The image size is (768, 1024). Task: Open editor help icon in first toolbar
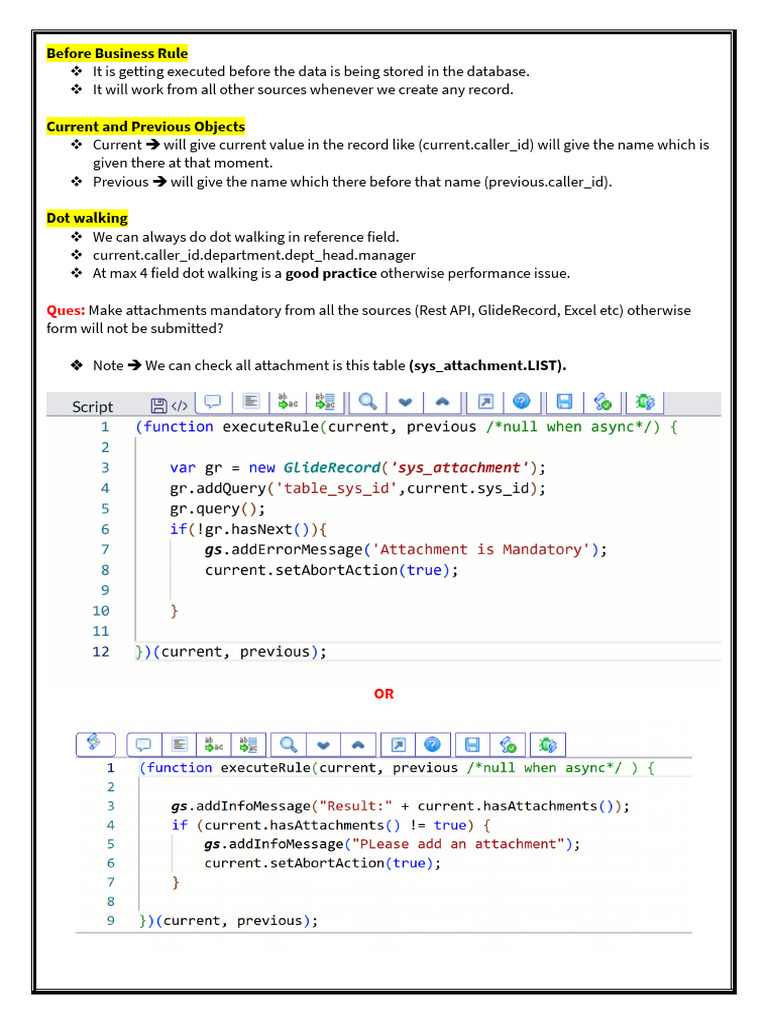(521, 401)
